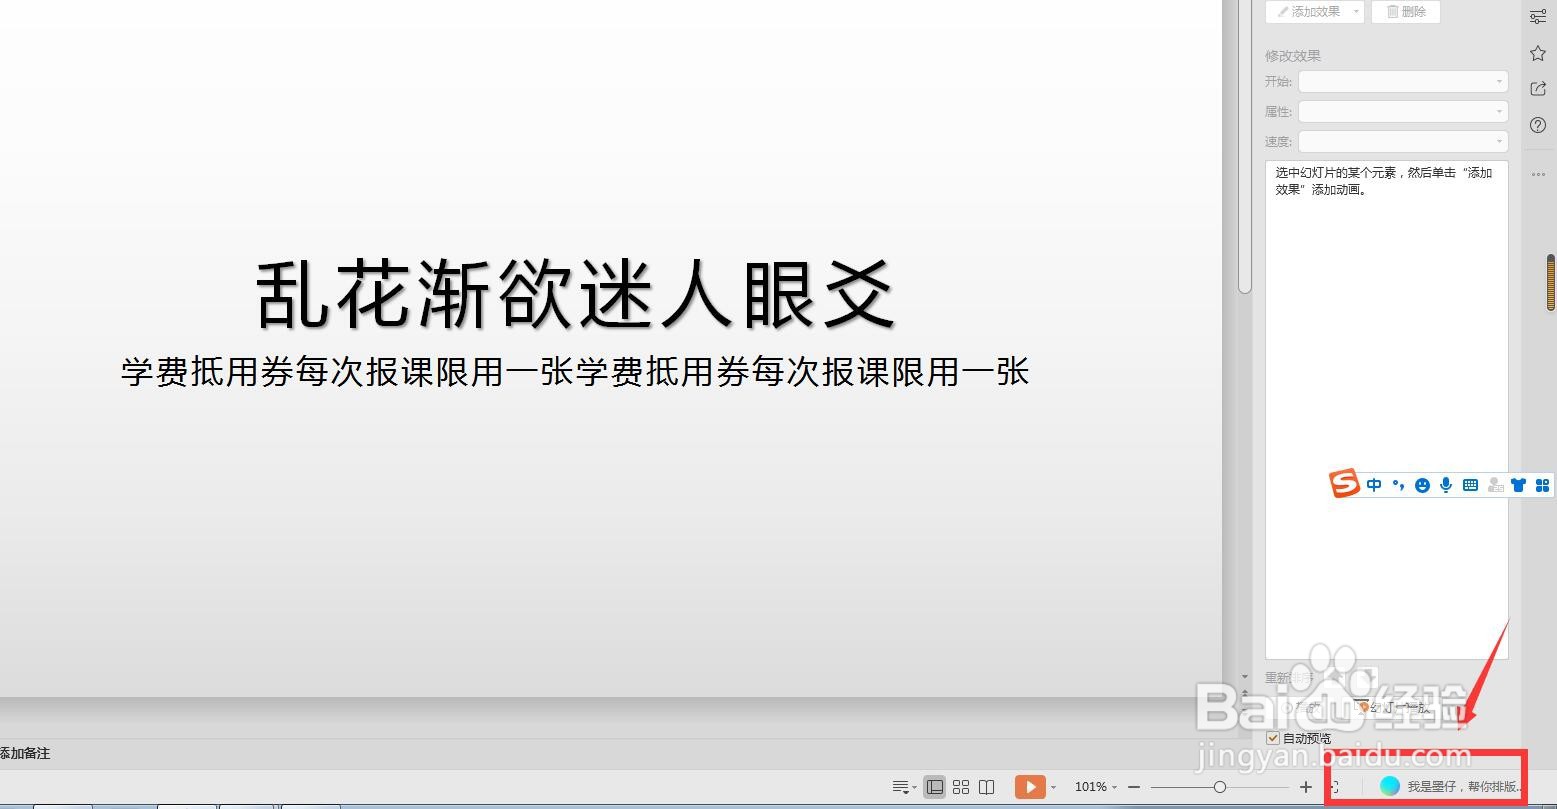Activate Sogou voice input microphone
Viewport: 1557px width, 809px height.
[x=1446, y=485]
